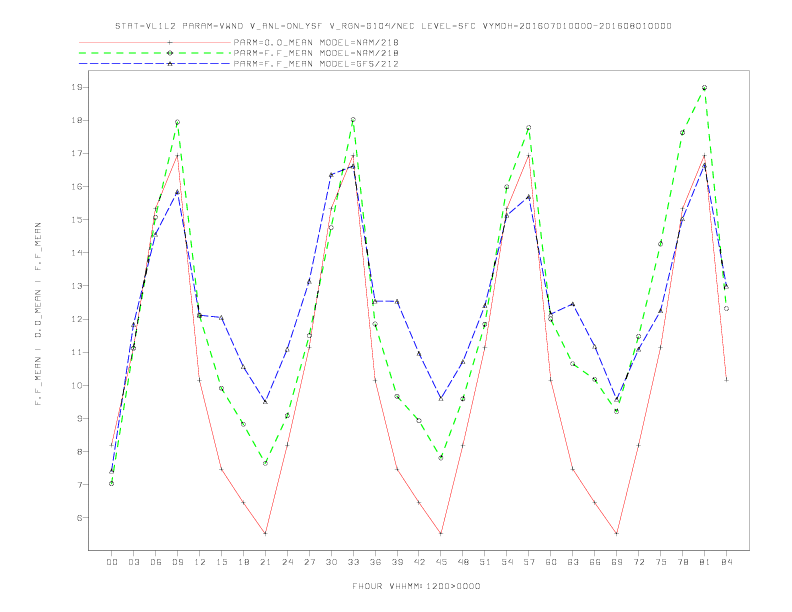Click x-axis tick label 09
This screenshot has width=792, height=612.
tap(177, 562)
